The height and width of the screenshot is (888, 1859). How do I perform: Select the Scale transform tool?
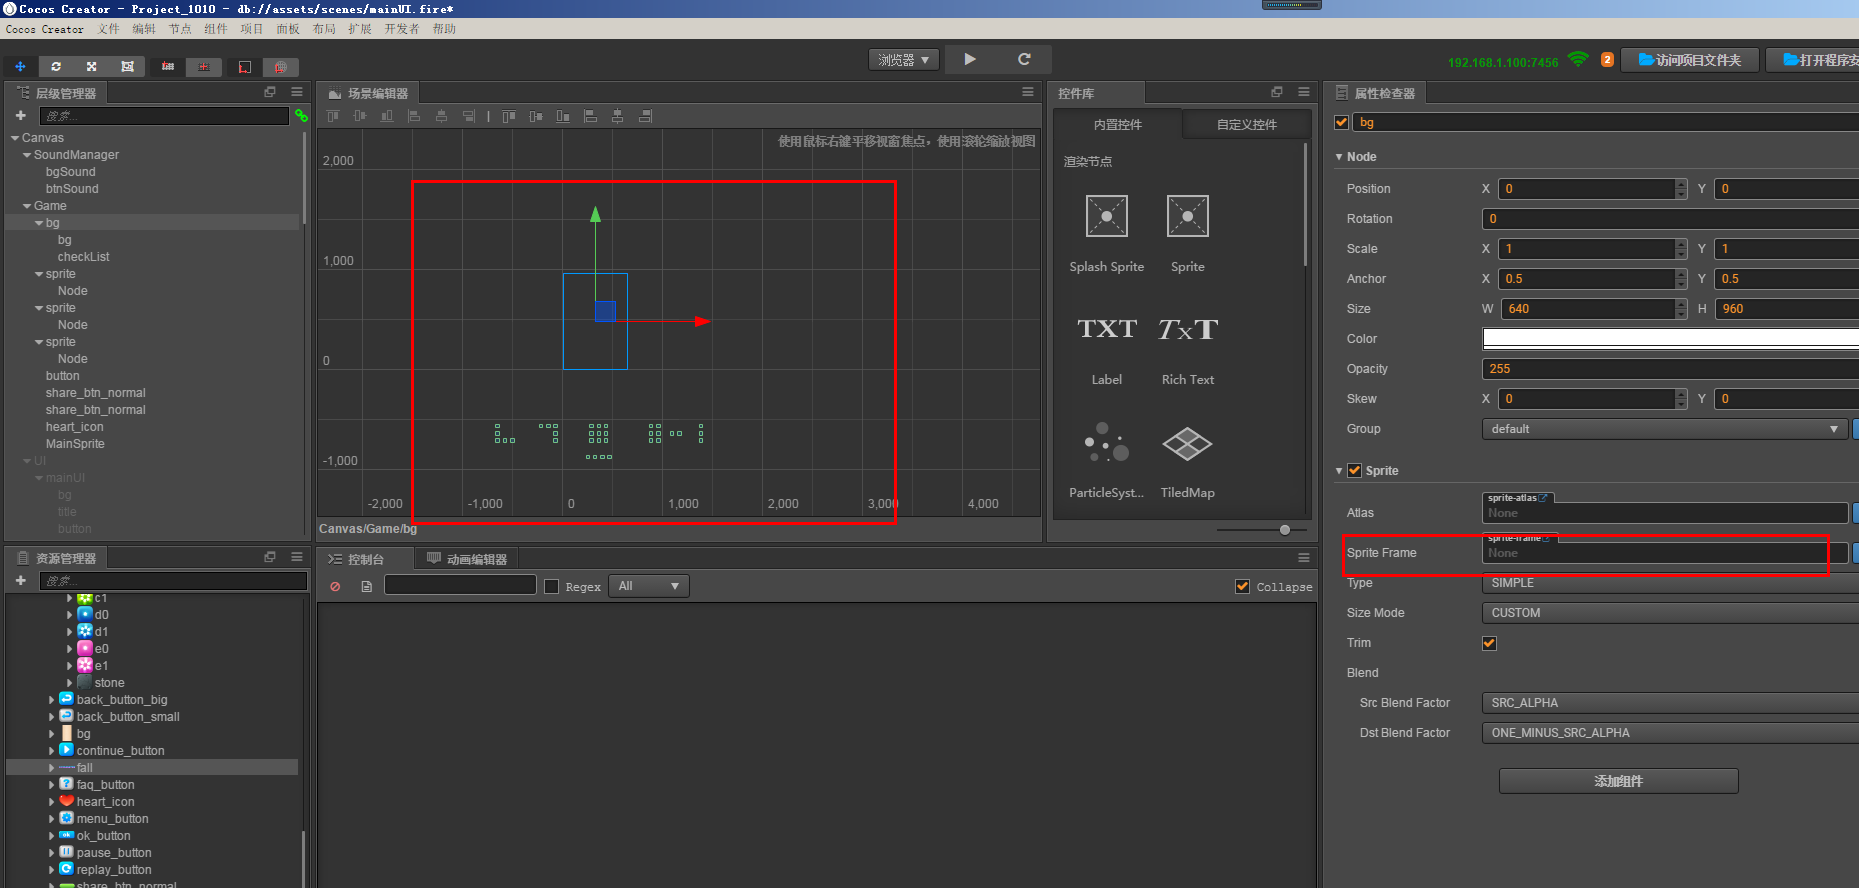coord(91,66)
